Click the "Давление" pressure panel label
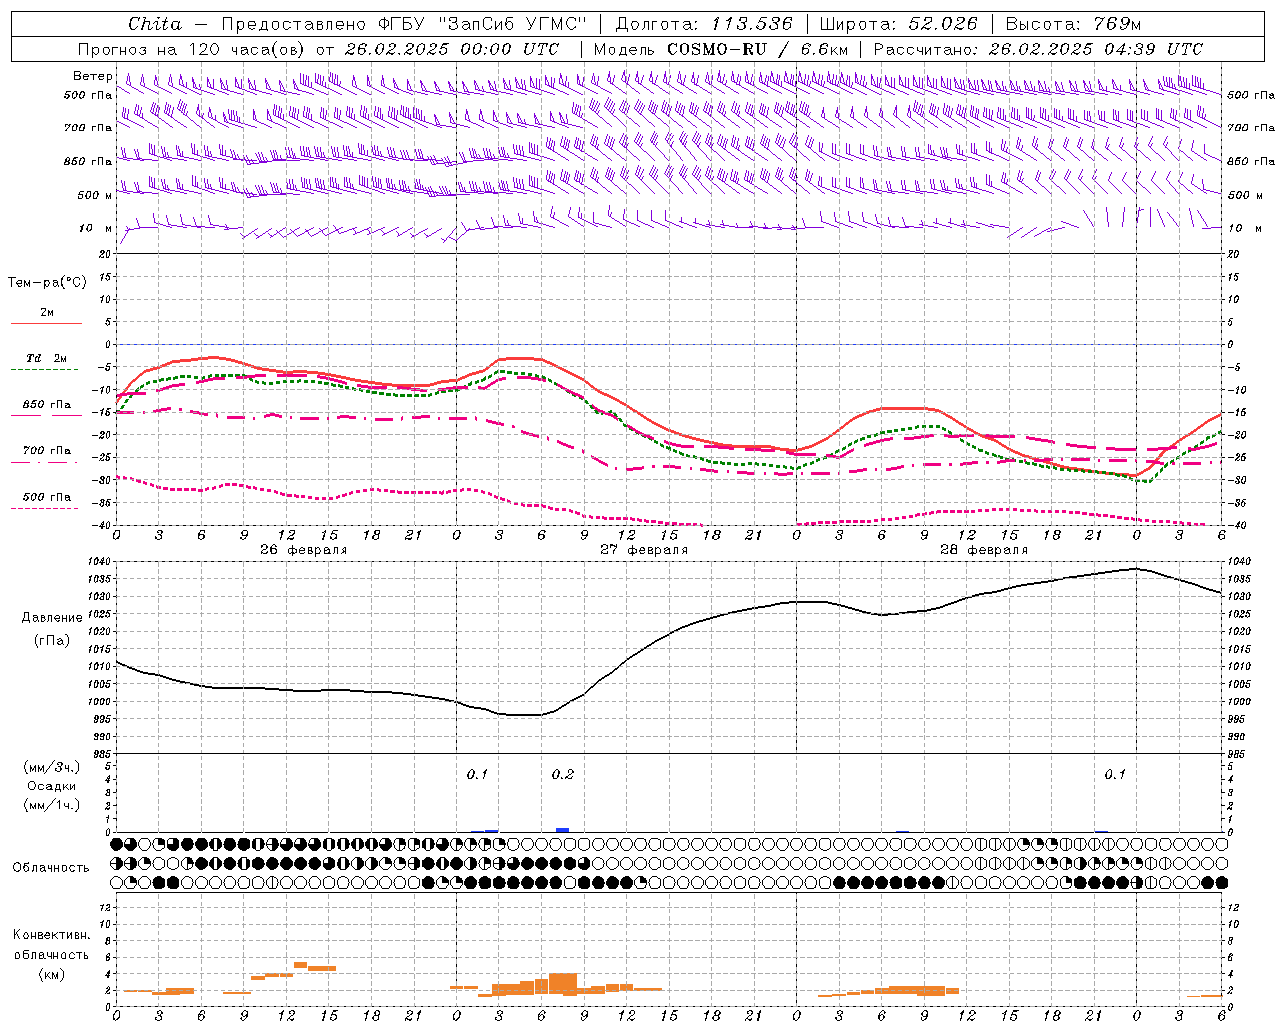Screen dimensions: 1280x1024 click(52, 618)
